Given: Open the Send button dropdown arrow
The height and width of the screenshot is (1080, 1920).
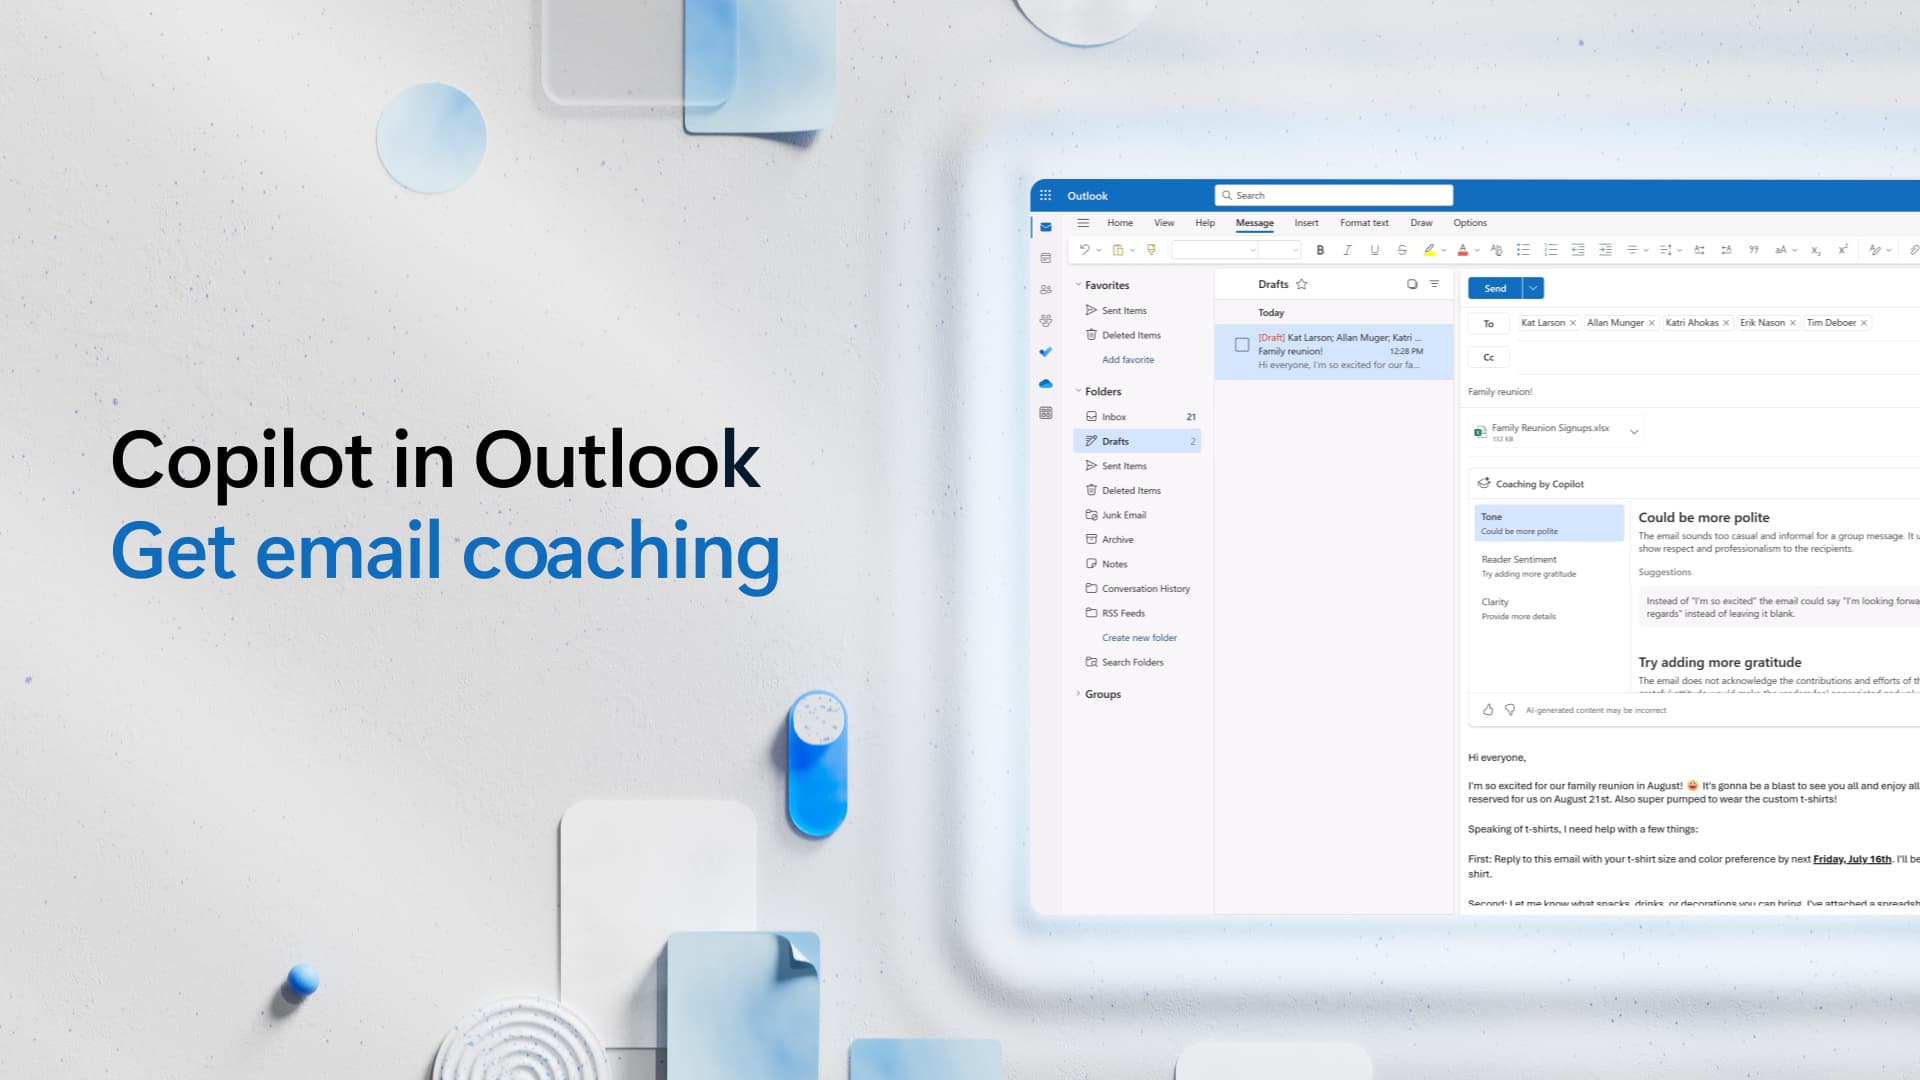Looking at the screenshot, I should pos(1532,287).
